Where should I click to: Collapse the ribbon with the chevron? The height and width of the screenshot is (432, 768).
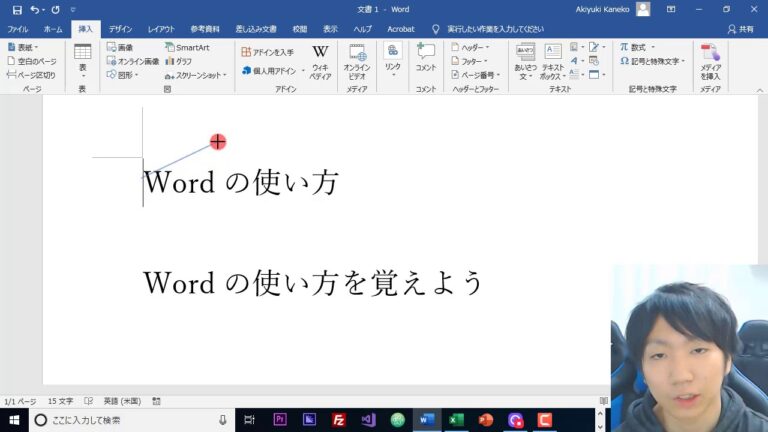(x=760, y=90)
